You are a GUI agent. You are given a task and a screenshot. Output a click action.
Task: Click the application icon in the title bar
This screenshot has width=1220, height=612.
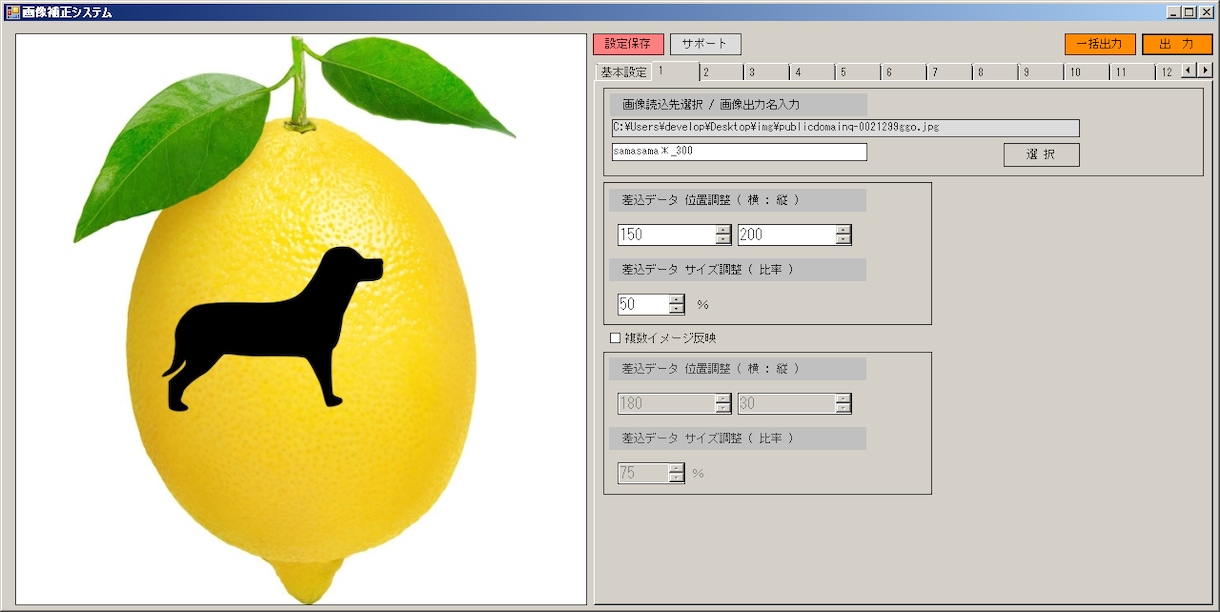13,12
